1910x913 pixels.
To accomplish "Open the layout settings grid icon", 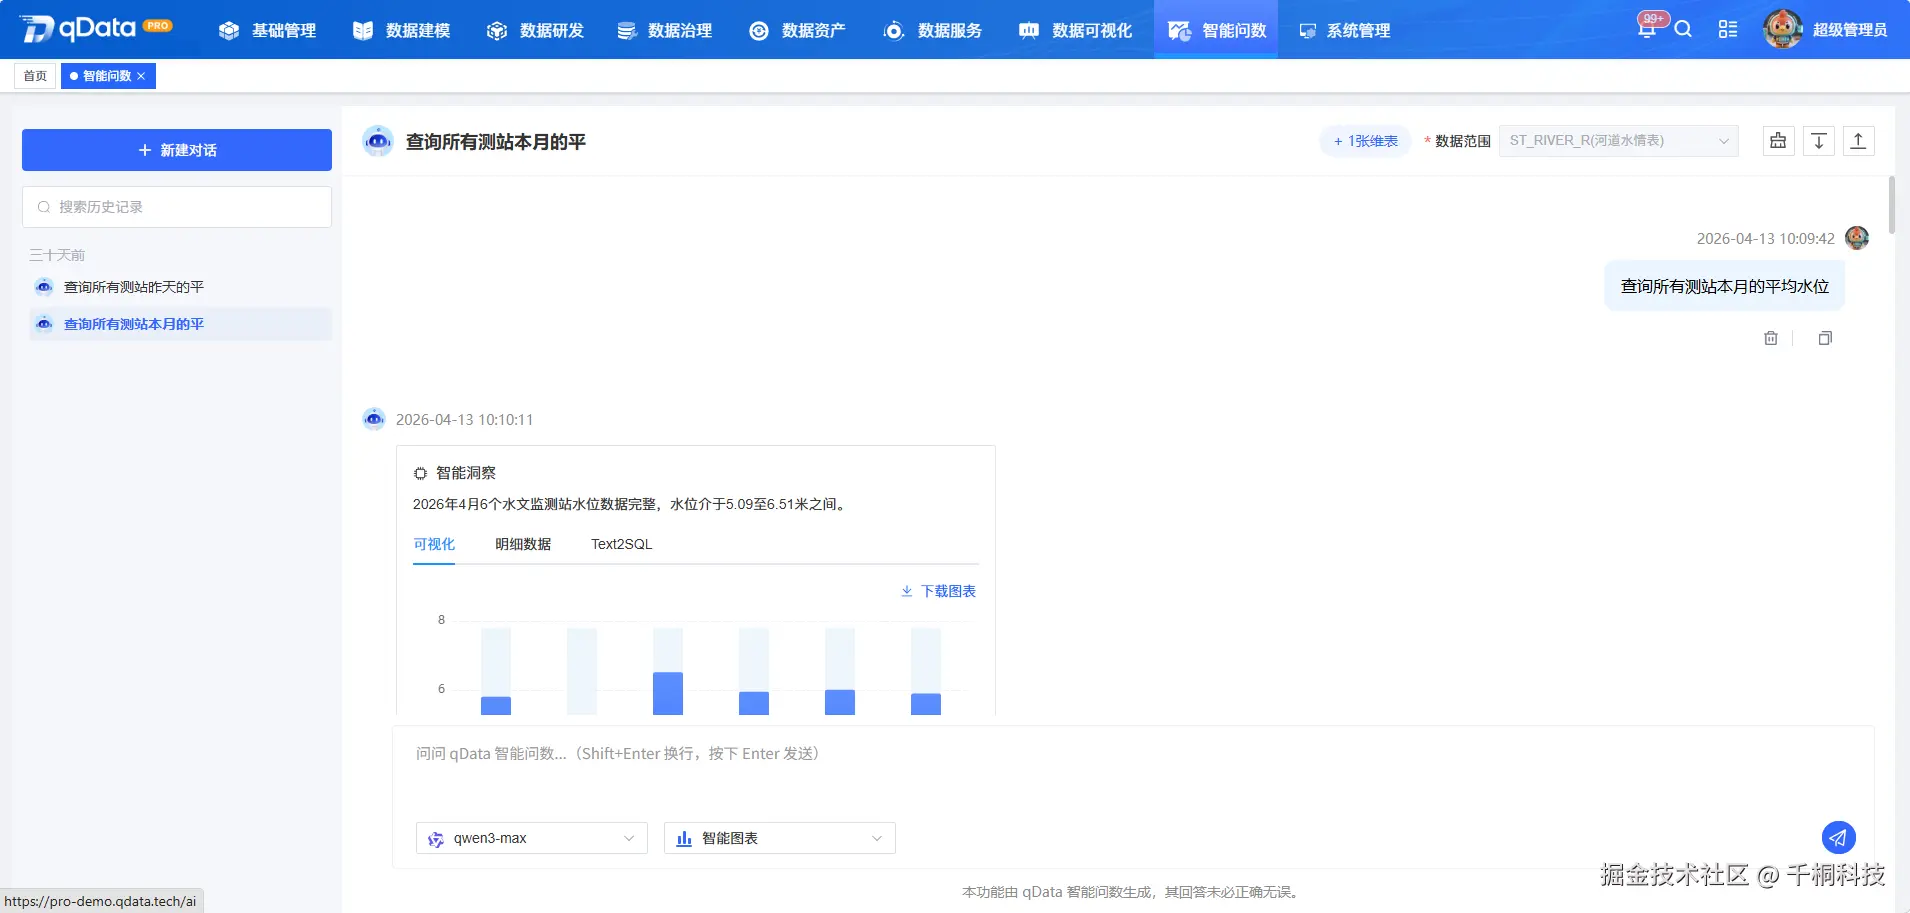I will (x=1728, y=29).
